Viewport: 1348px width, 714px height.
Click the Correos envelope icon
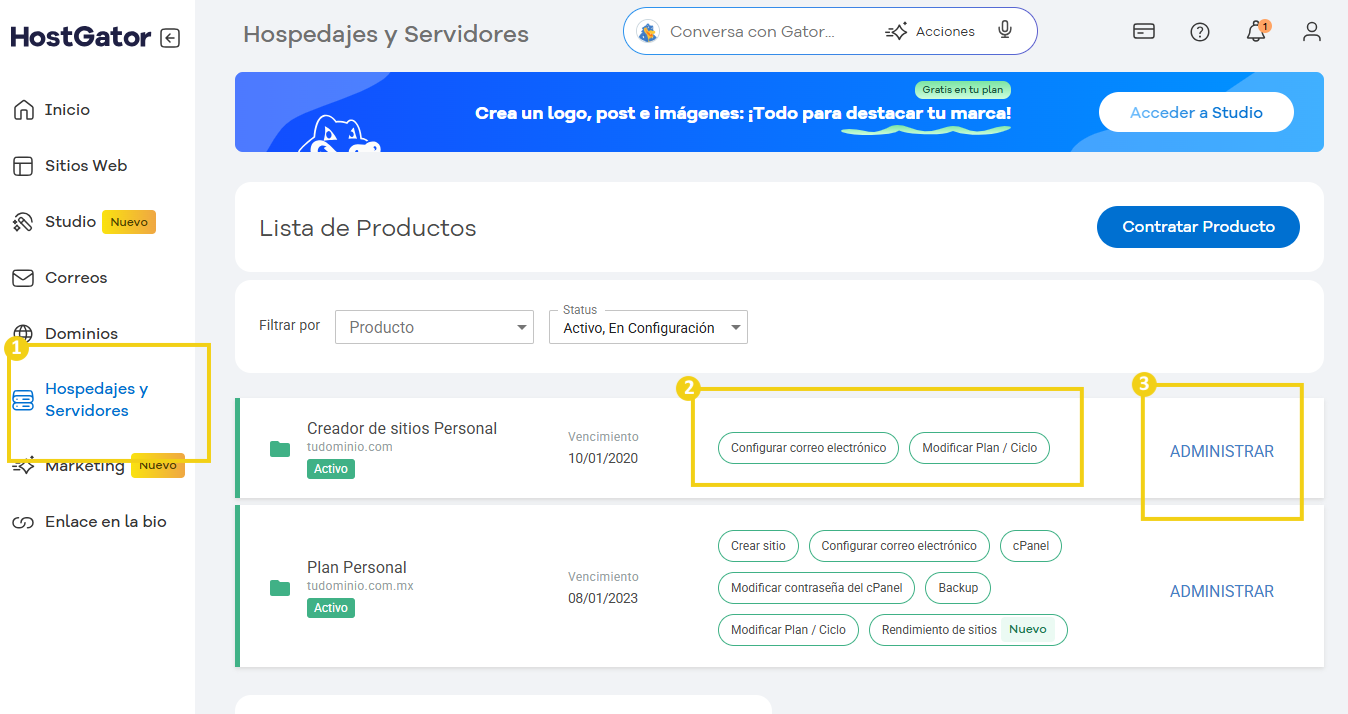(x=23, y=278)
